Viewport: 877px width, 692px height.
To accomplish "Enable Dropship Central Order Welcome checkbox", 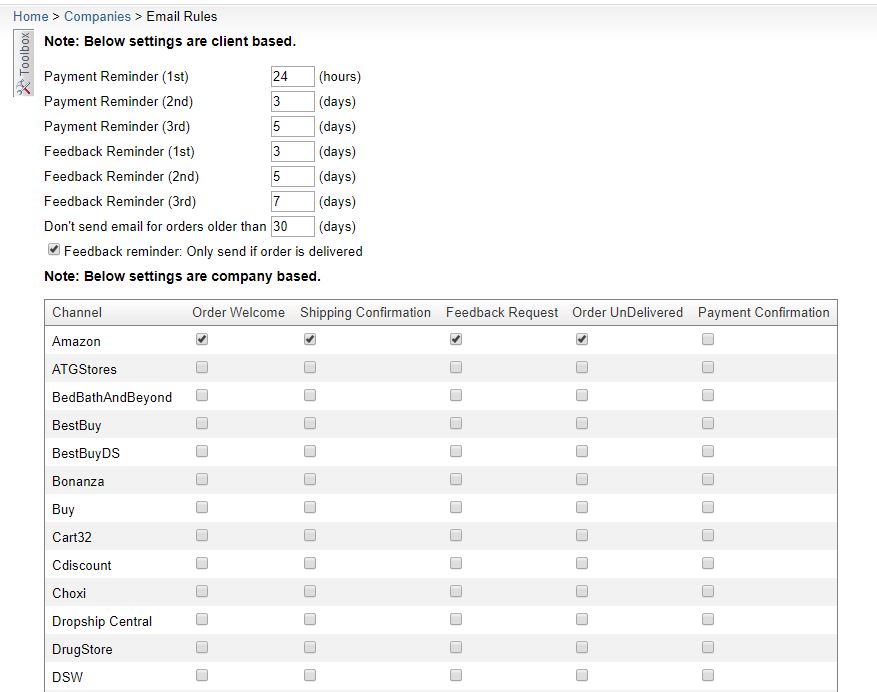I will click(x=202, y=619).
